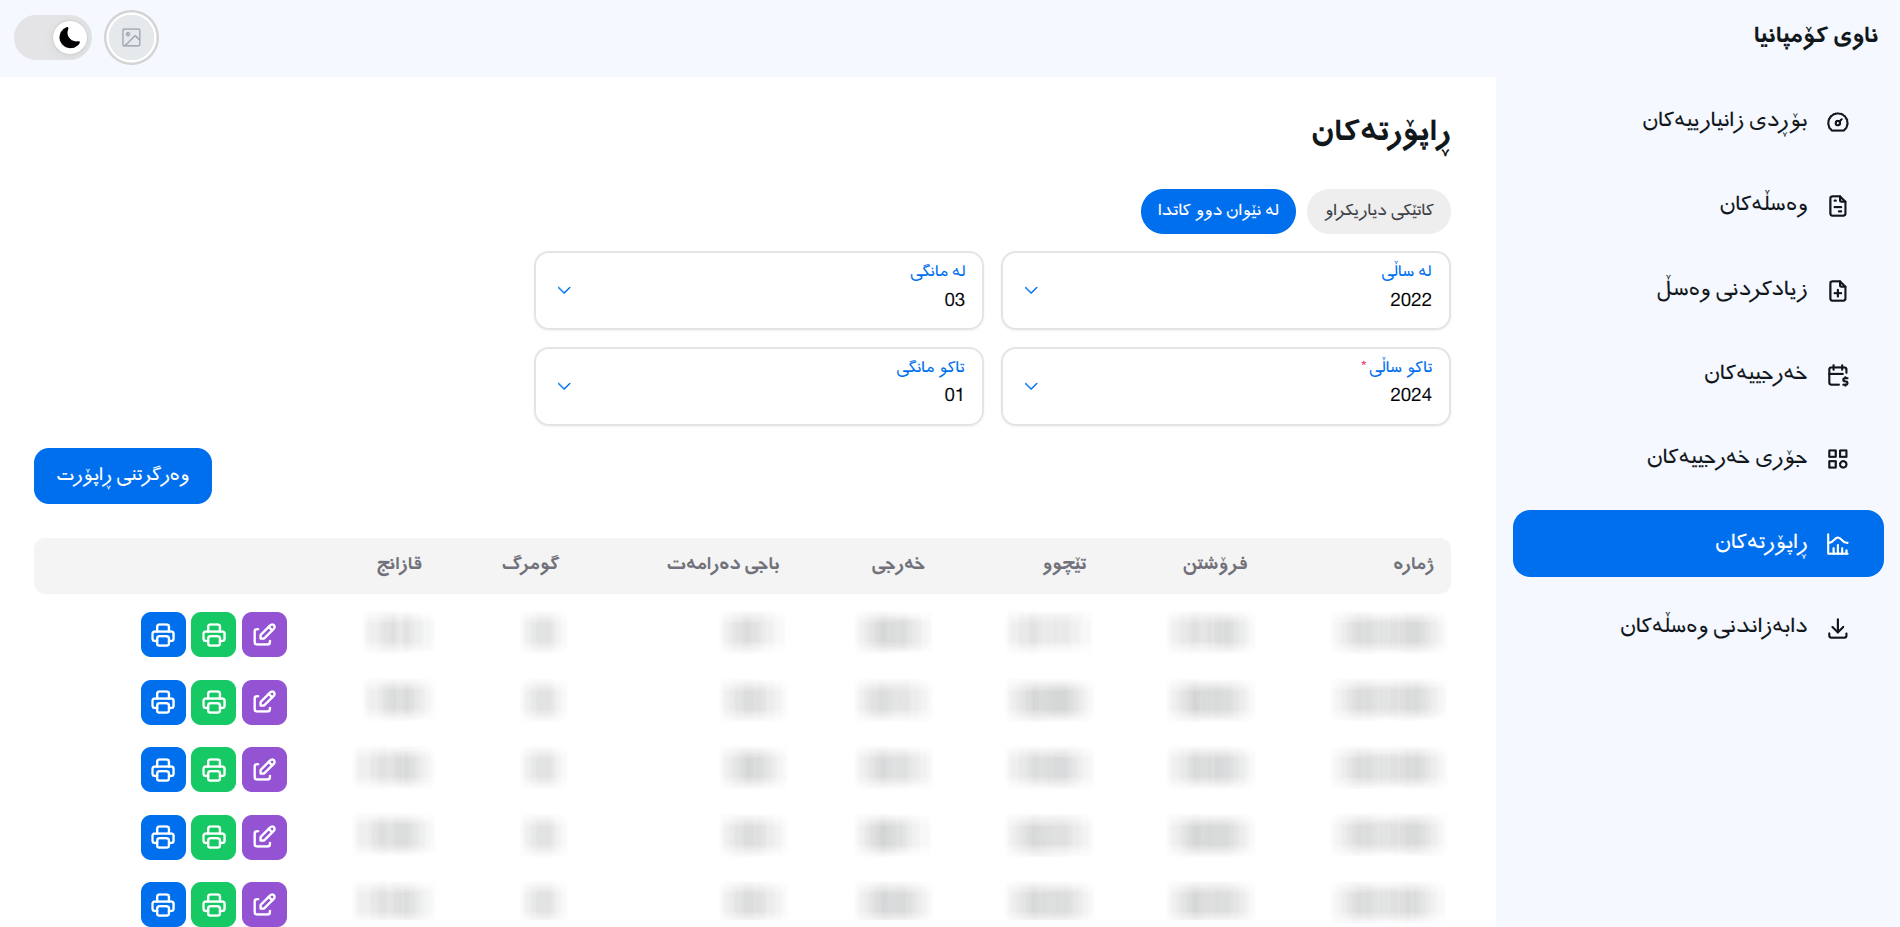Click purple edit icon in first table row
The width and height of the screenshot is (1900, 927).
(x=264, y=634)
